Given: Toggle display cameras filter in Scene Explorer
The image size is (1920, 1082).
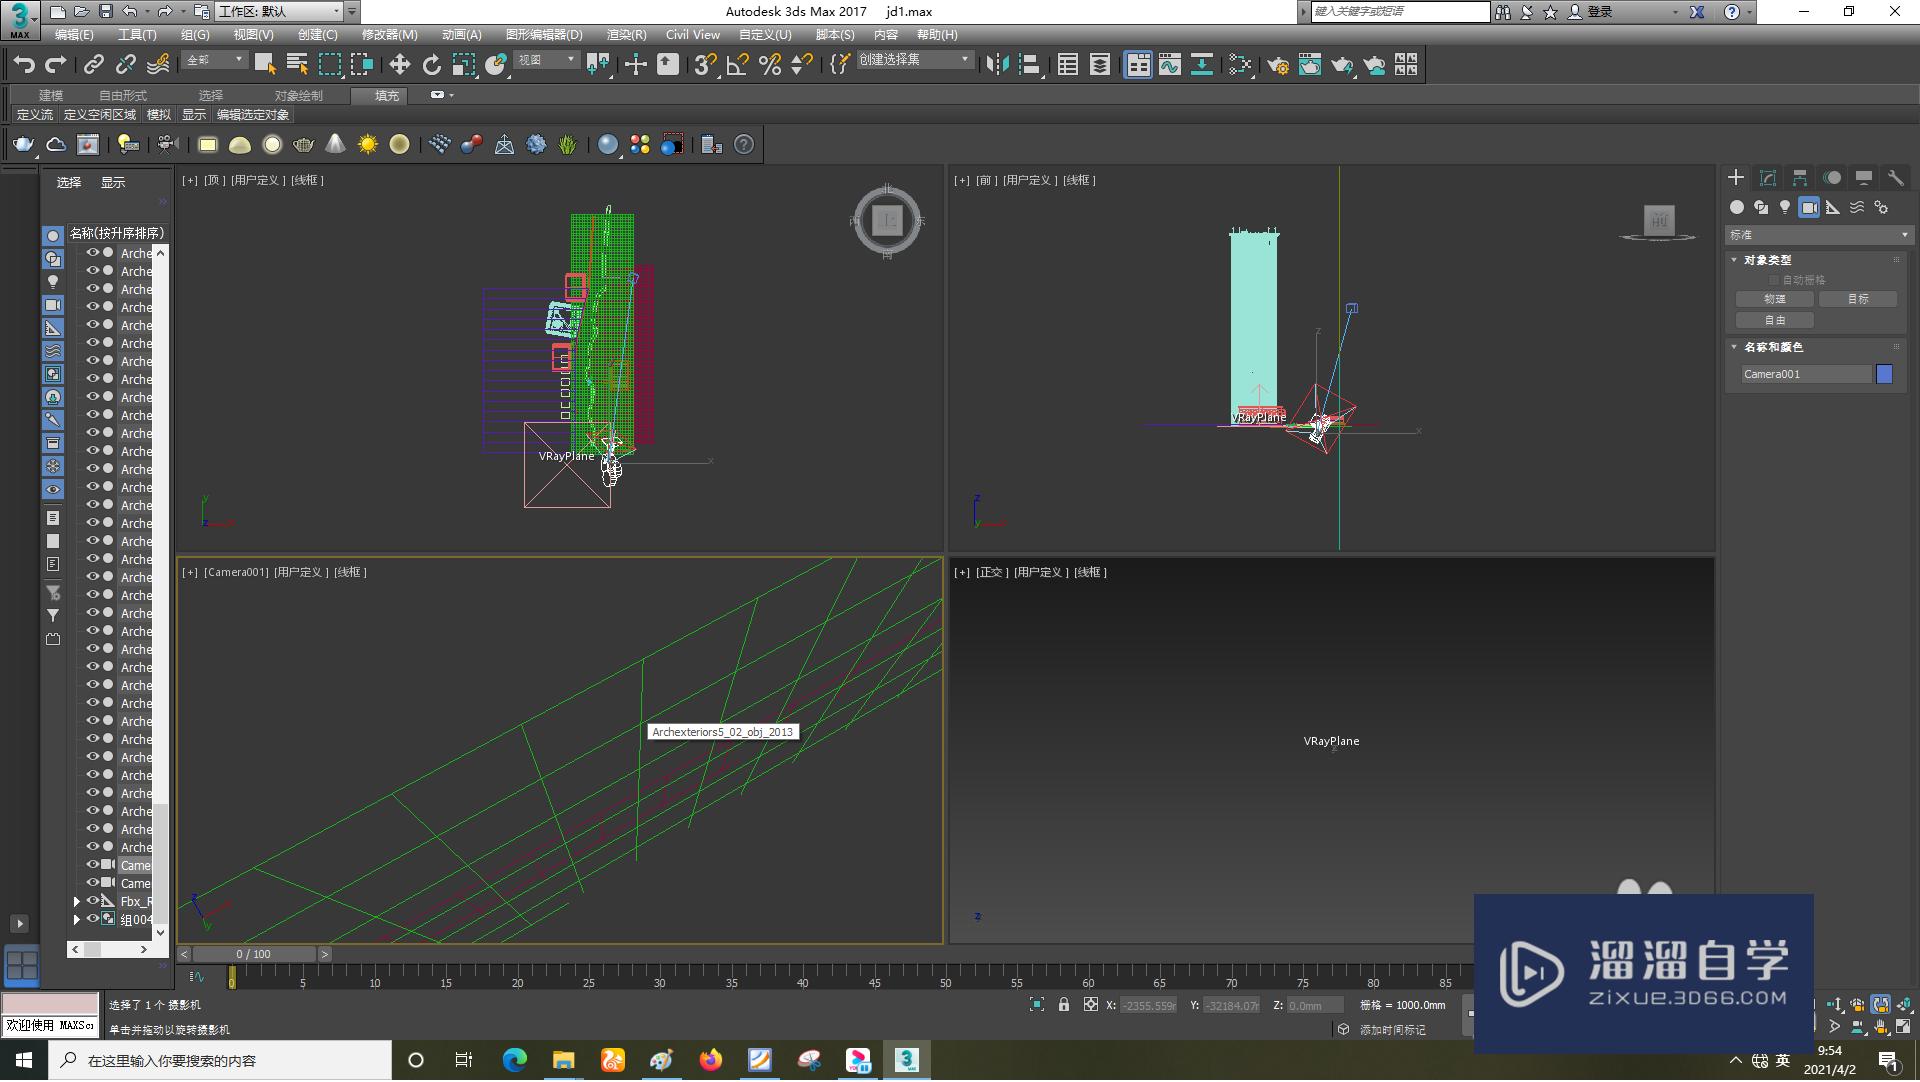Looking at the screenshot, I should [x=53, y=305].
